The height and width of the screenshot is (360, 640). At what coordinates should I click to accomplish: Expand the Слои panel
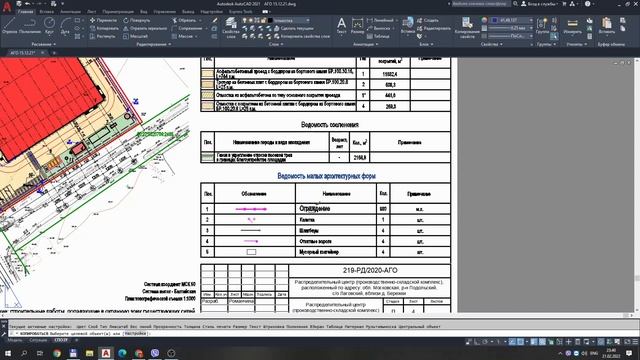pos(276,44)
